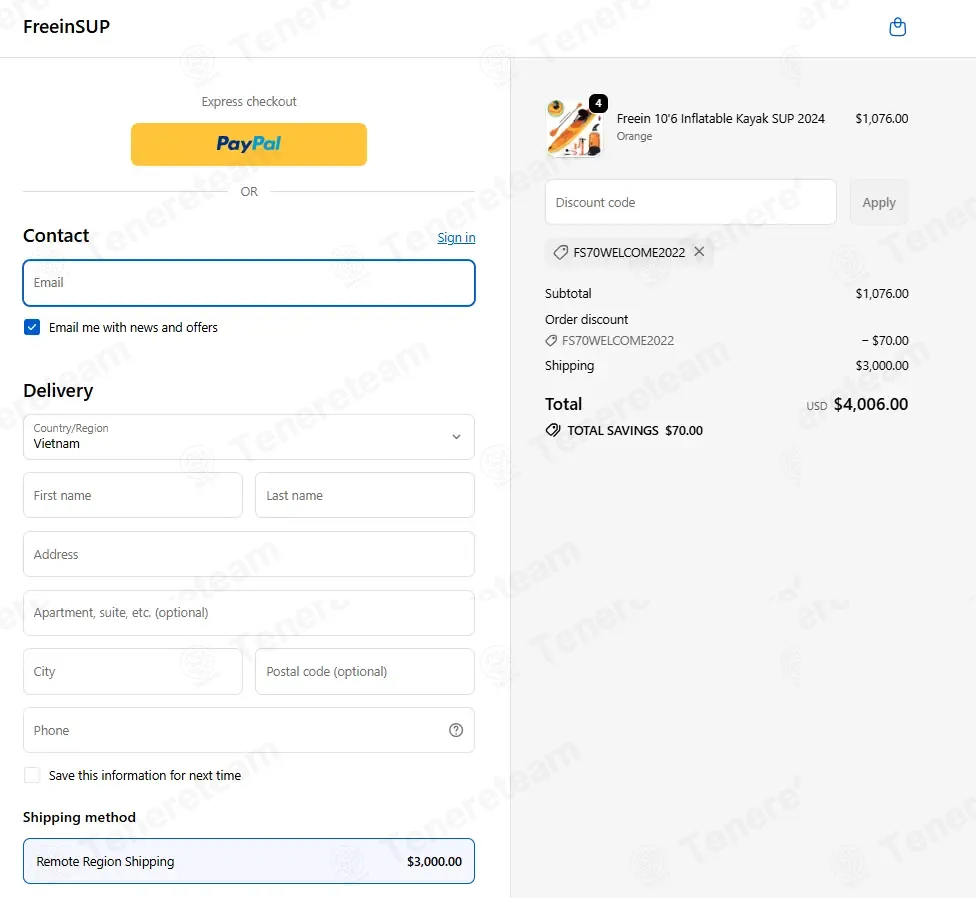Click the kayak SUP product thumbnail
Screen dimensions: 976x898
click(575, 128)
